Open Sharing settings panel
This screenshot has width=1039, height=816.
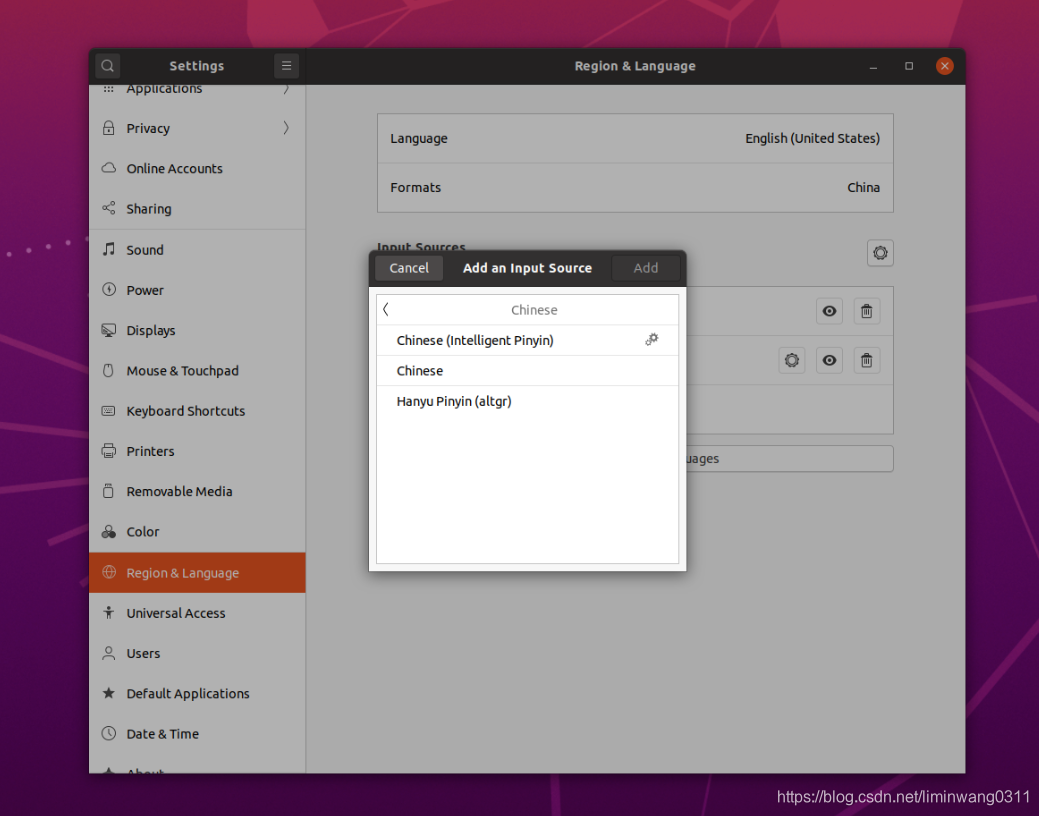click(197, 208)
